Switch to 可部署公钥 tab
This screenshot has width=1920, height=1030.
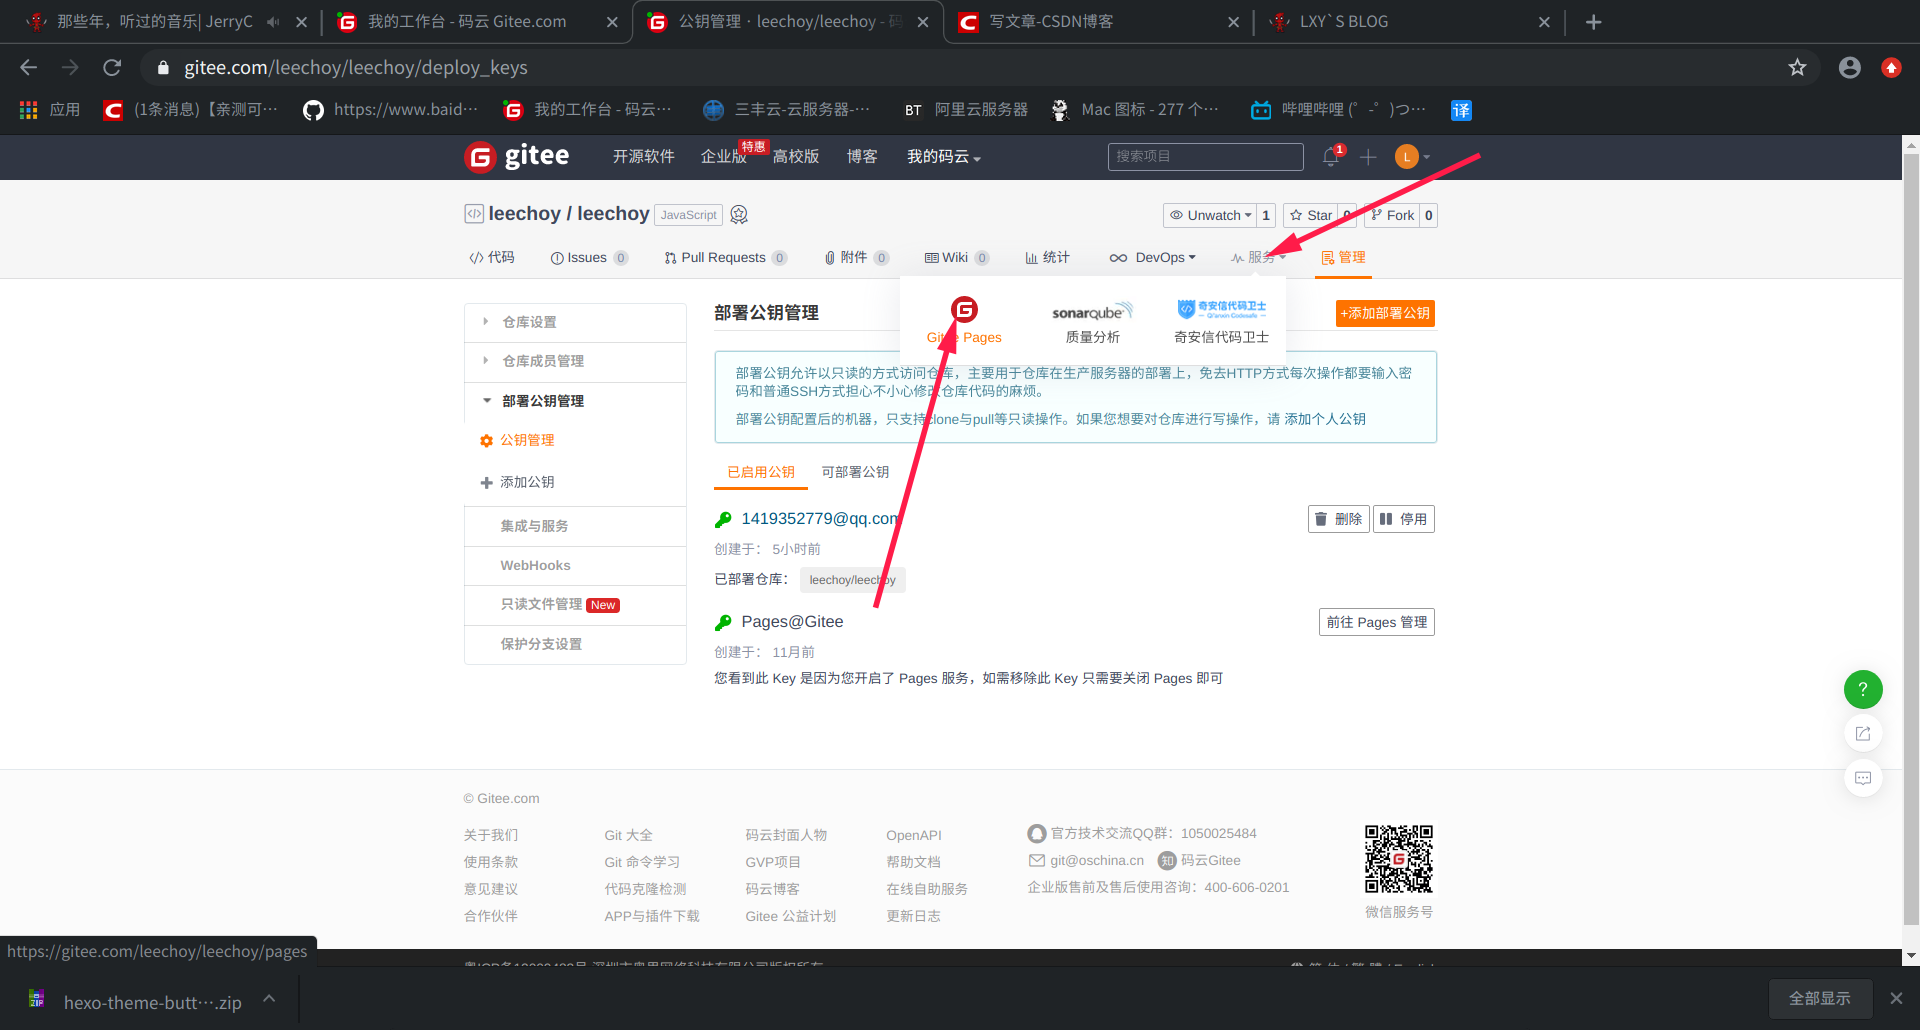(x=855, y=472)
